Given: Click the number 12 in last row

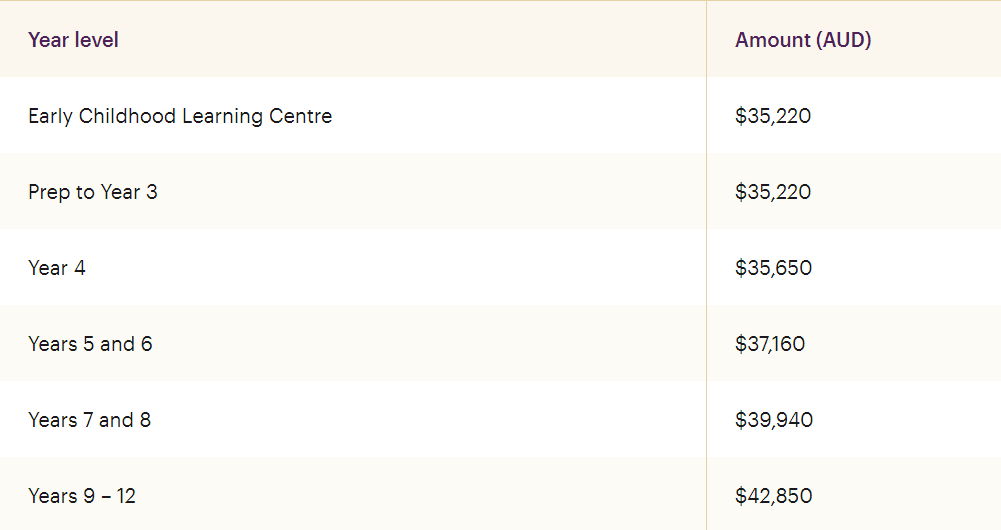Looking at the screenshot, I should [x=126, y=496].
